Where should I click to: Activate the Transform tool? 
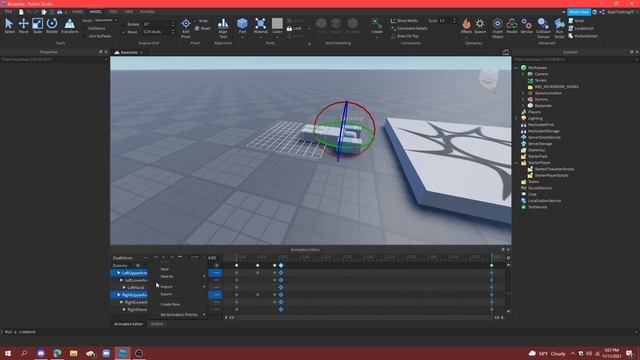click(70, 26)
